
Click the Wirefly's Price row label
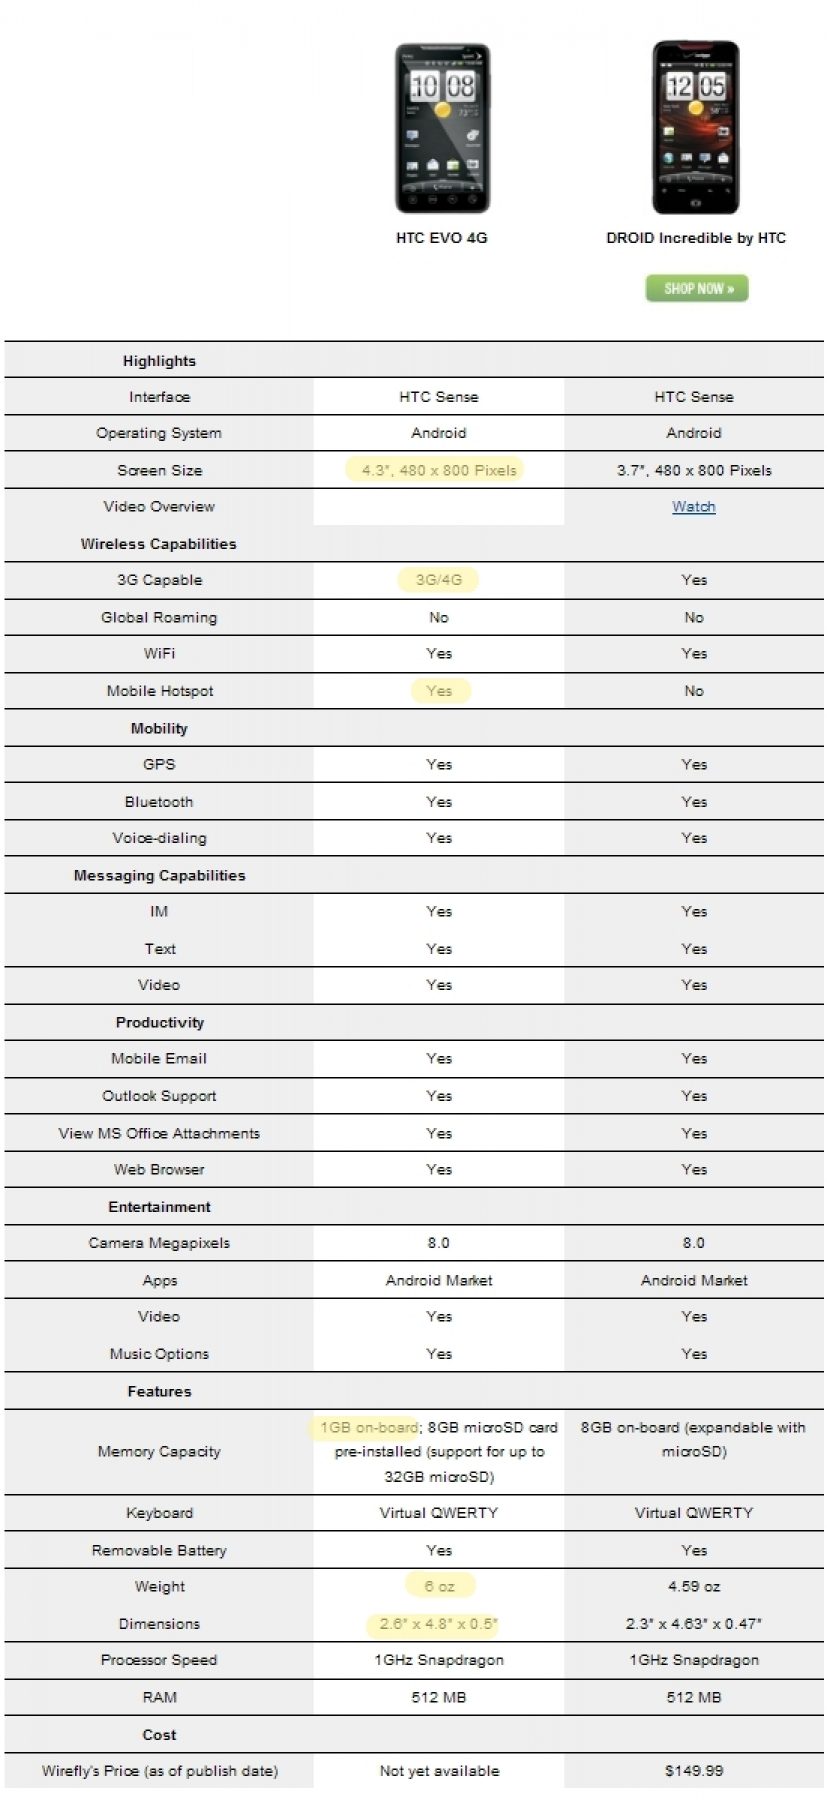[x=159, y=1771]
